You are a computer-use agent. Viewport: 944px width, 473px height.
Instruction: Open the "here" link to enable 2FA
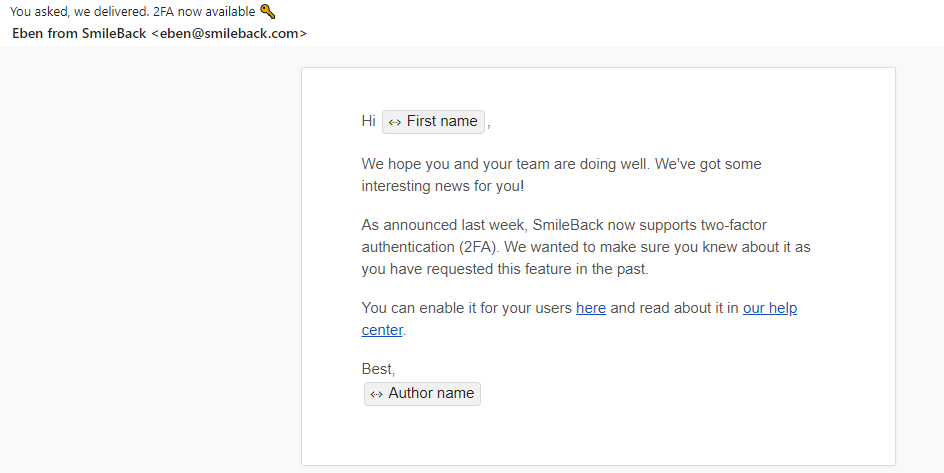[591, 308]
